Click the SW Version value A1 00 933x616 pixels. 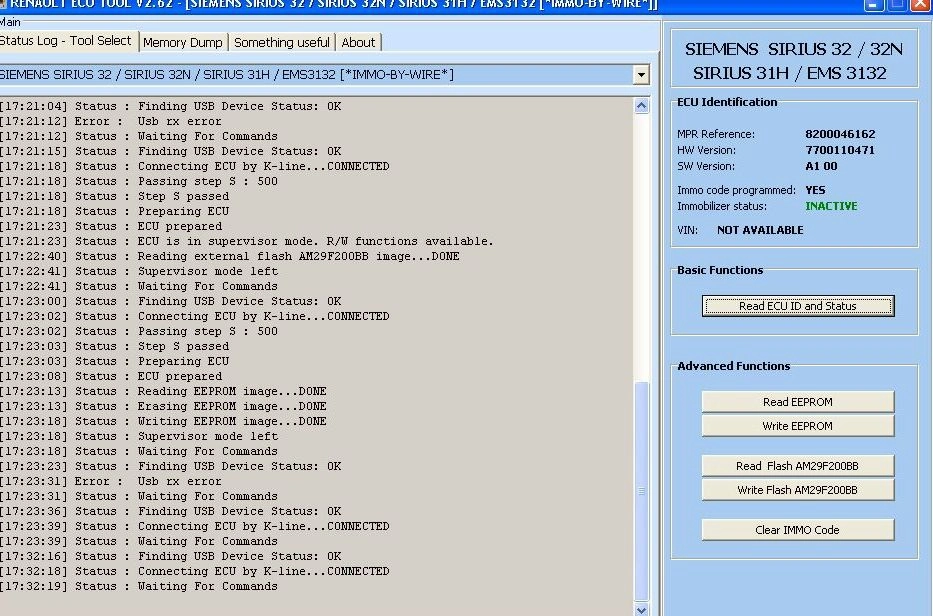pyautogui.click(x=821, y=166)
